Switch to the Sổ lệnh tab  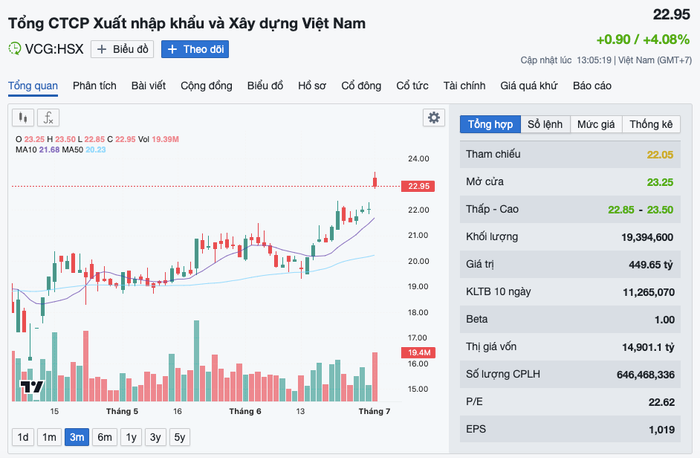coord(545,124)
